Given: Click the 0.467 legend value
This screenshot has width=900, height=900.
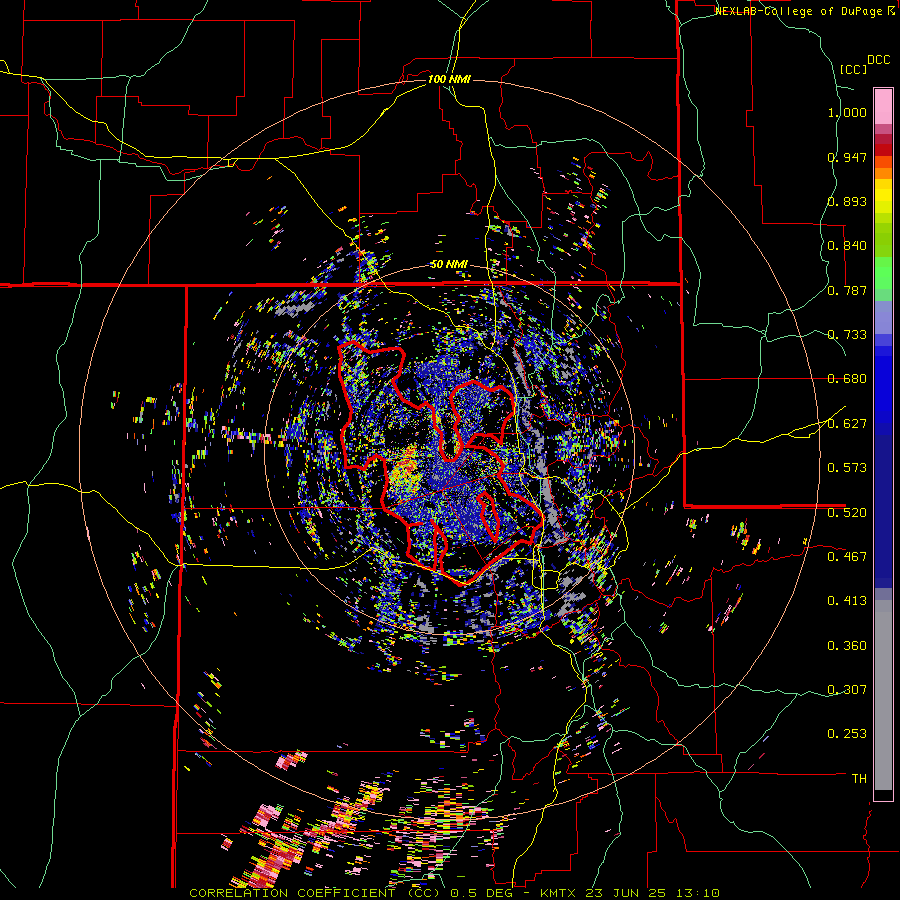Looking at the screenshot, I should pos(847,557).
